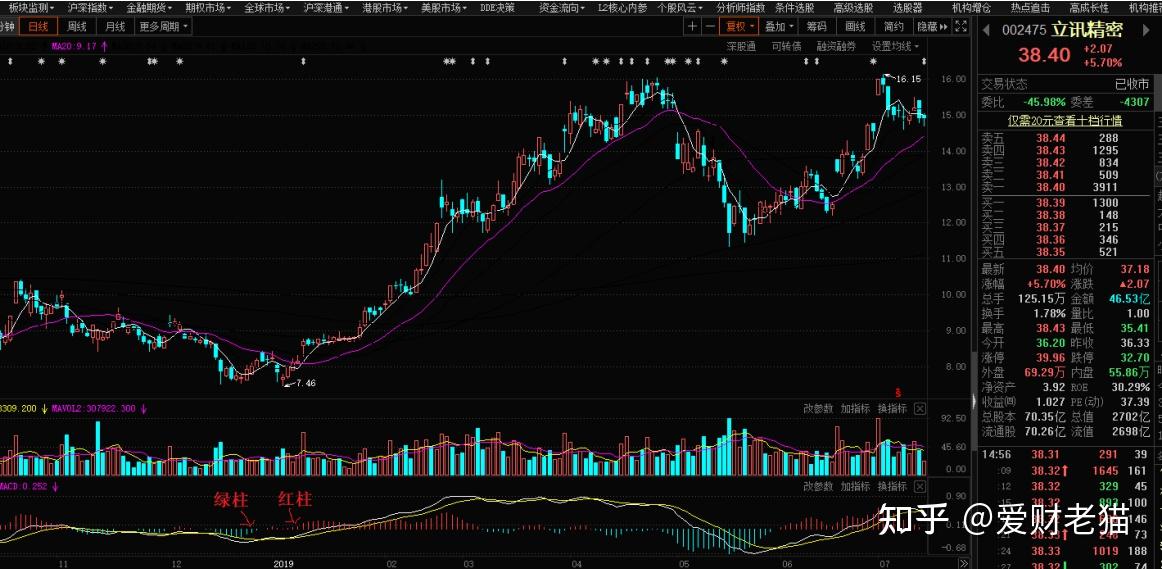Open 板块监测 dropdown menu

pos(31,8)
